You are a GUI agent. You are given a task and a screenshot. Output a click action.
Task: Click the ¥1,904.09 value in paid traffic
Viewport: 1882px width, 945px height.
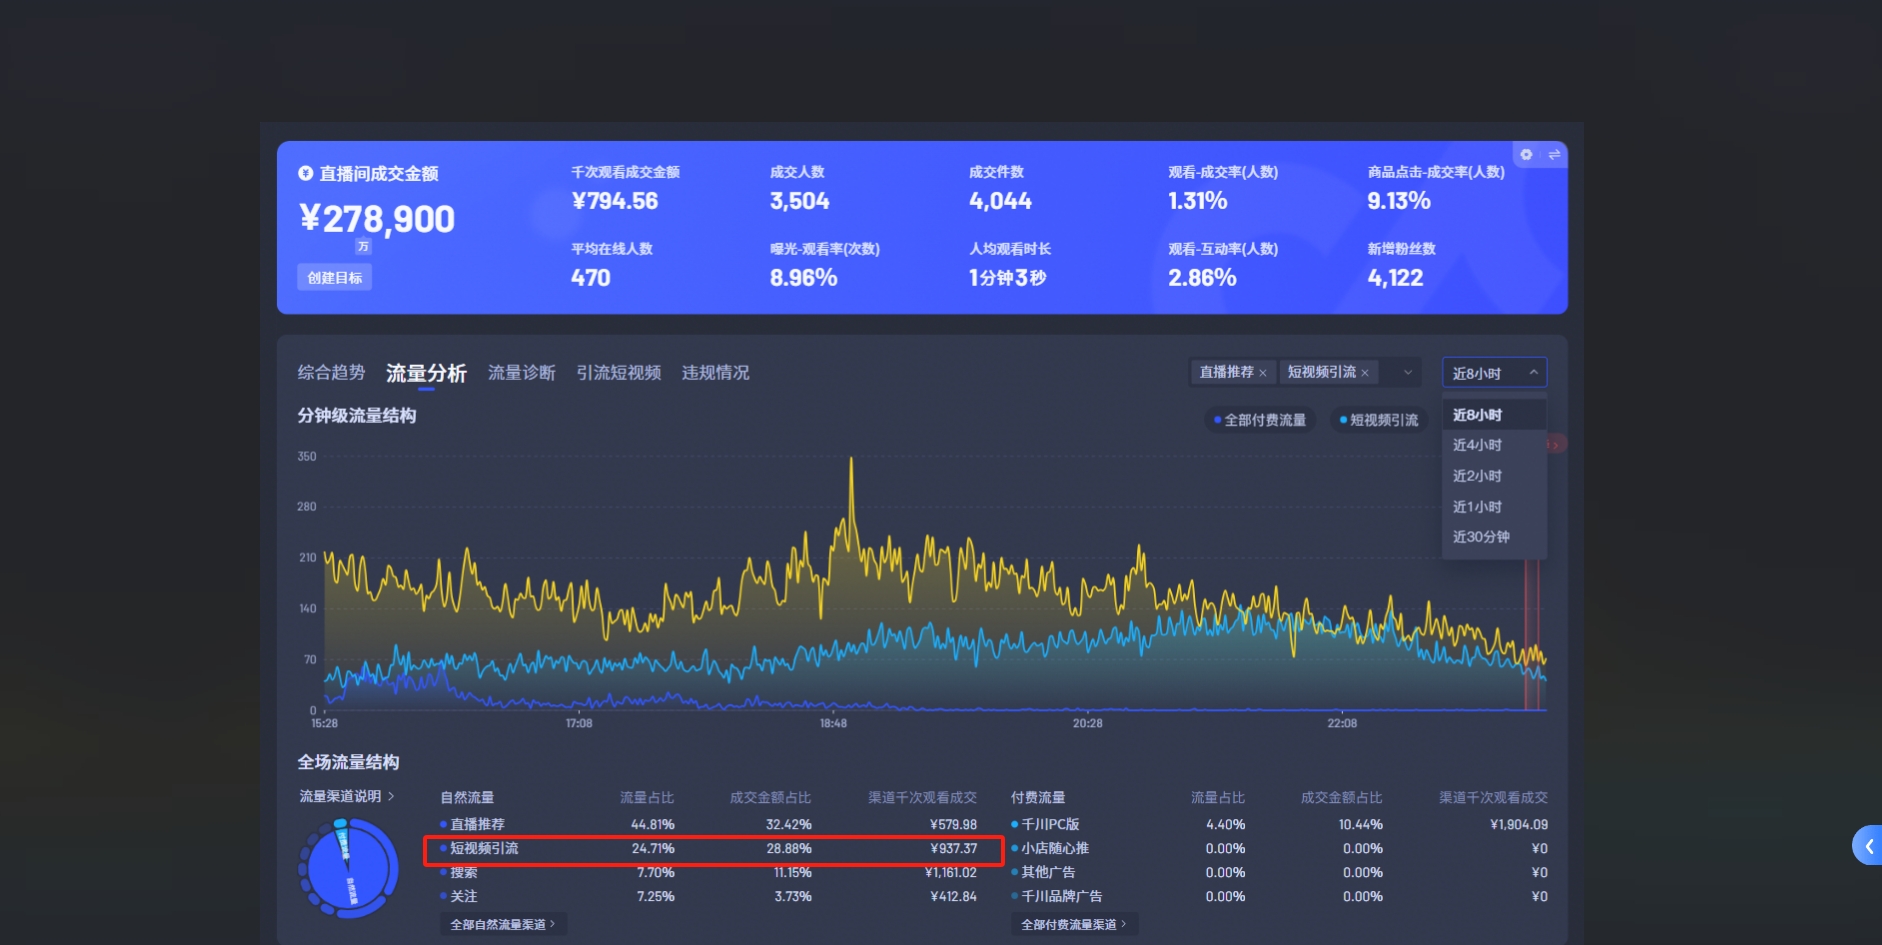point(1518,824)
